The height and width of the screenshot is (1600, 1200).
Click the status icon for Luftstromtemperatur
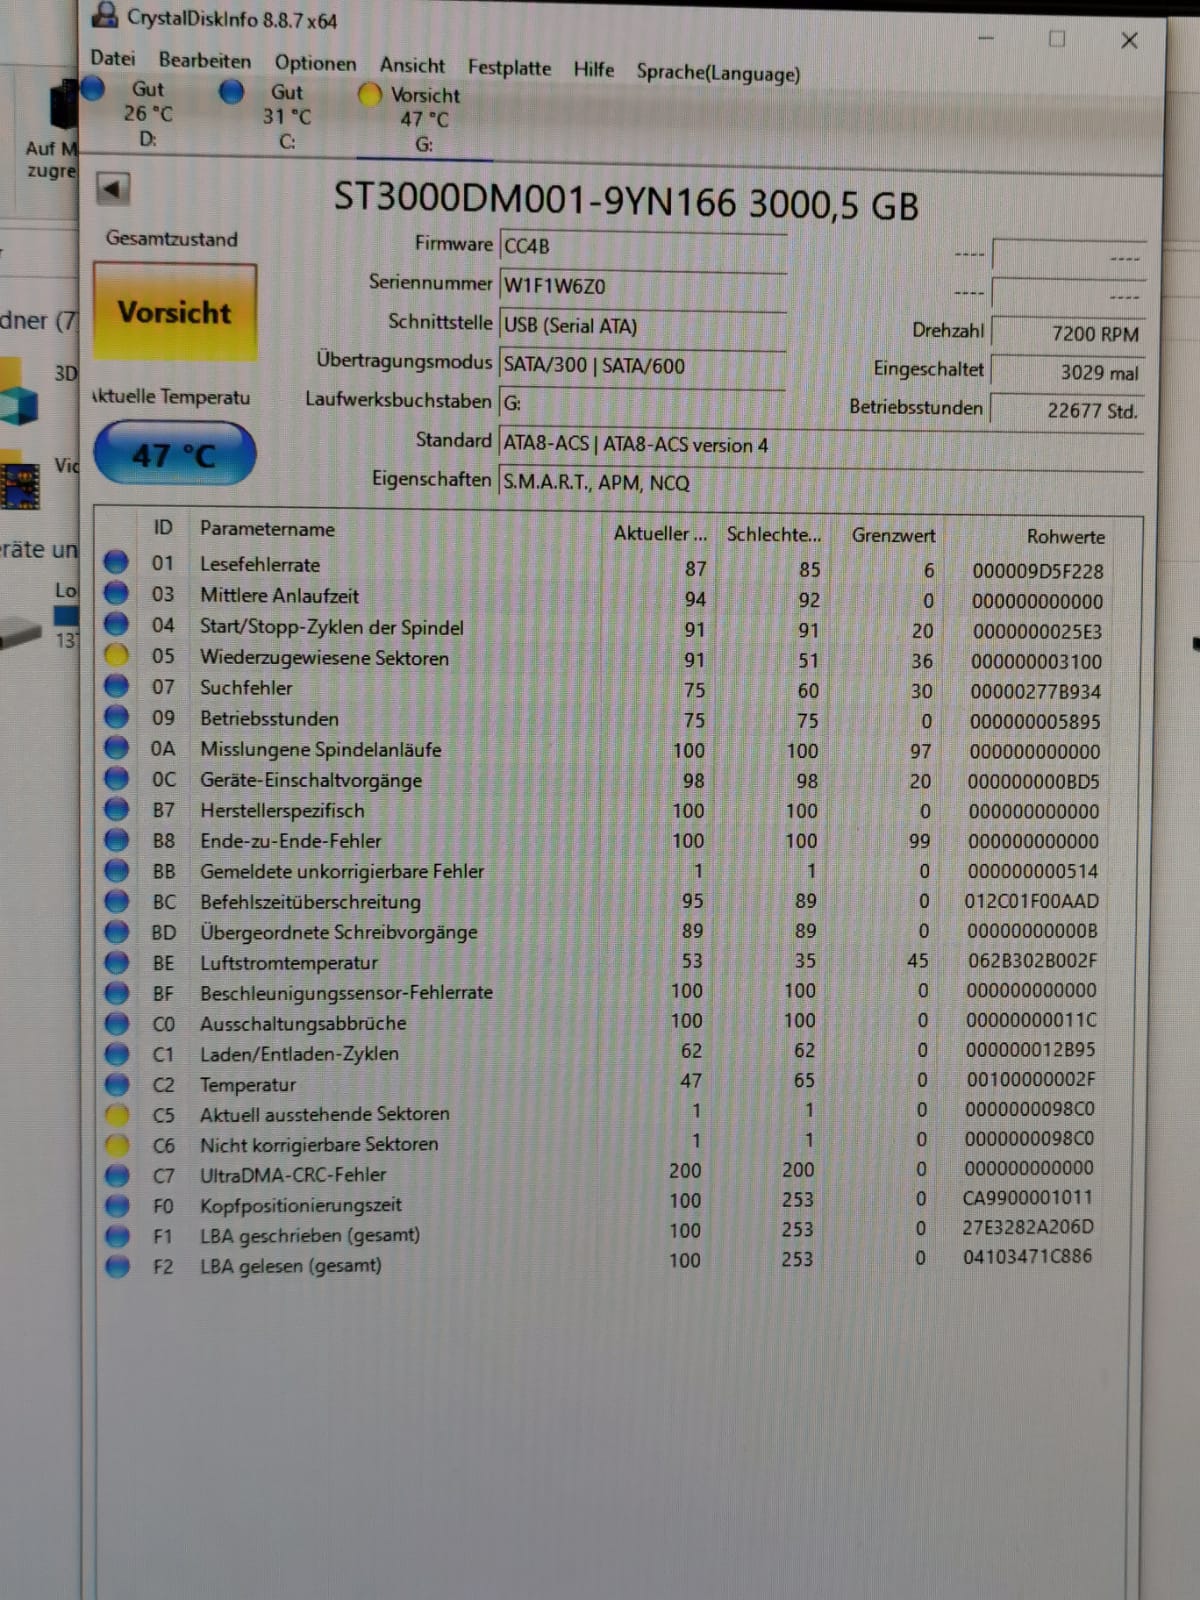tap(116, 962)
